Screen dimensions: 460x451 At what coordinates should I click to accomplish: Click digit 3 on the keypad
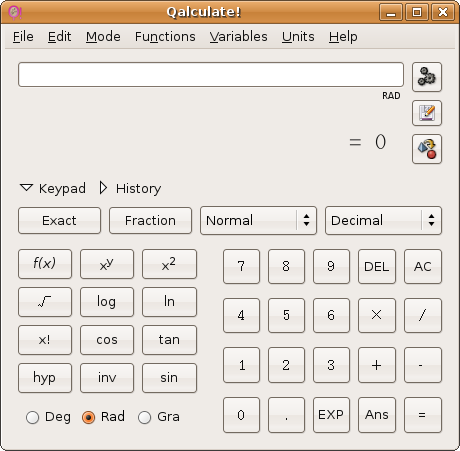coord(331,365)
